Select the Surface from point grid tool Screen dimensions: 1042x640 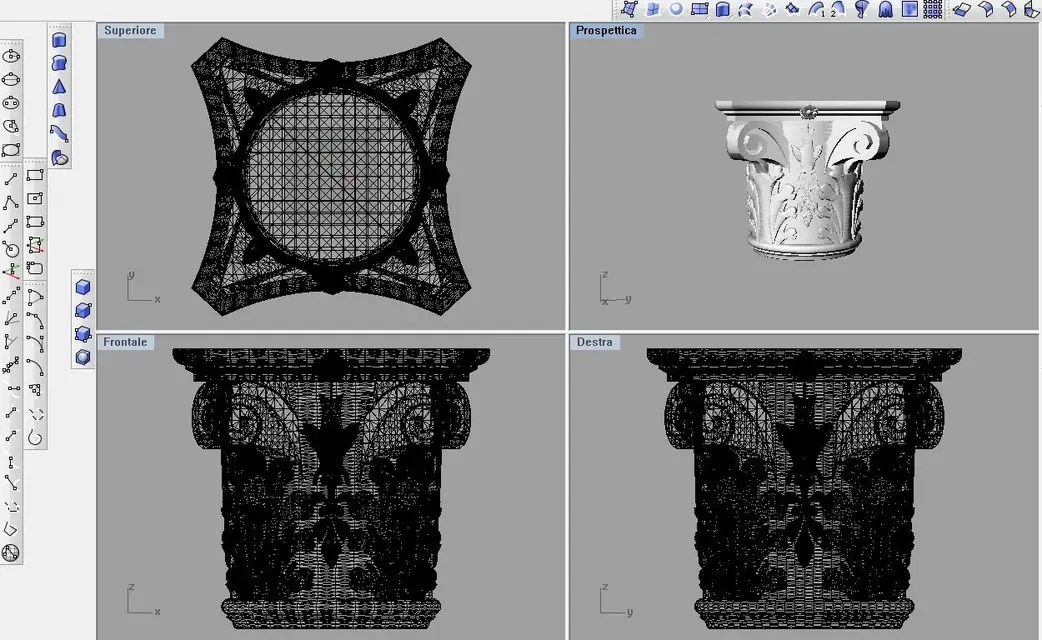point(932,9)
